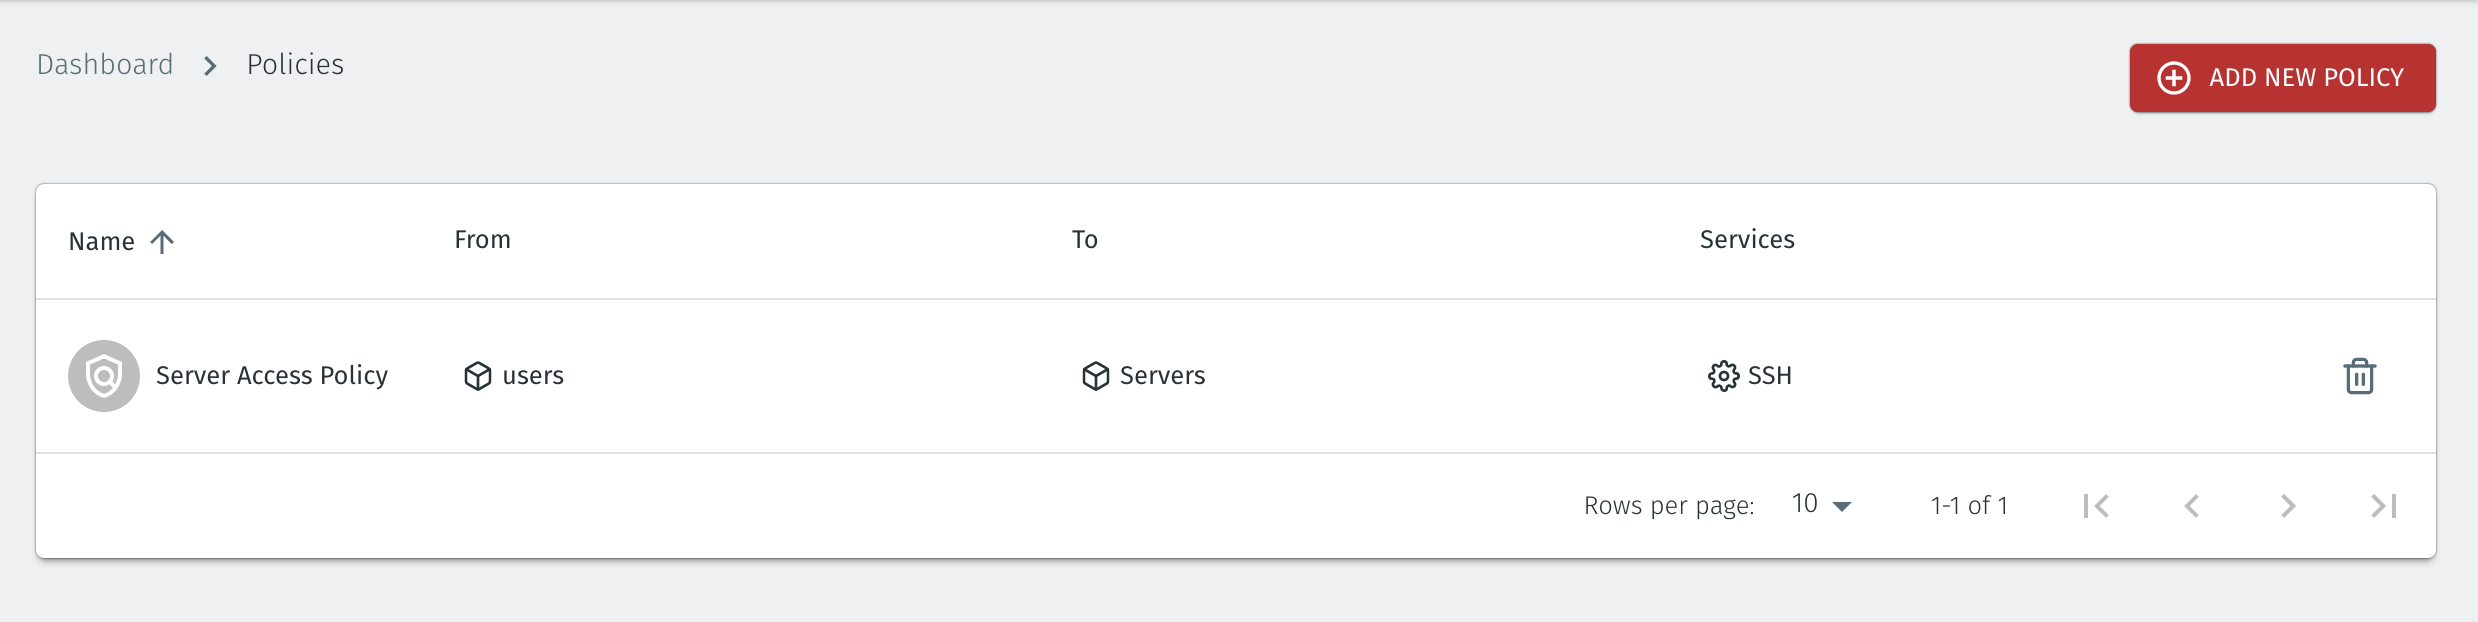The width and height of the screenshot is (2478, 622).
Task: Go to the previous page of results
Action: point(2192,506)
